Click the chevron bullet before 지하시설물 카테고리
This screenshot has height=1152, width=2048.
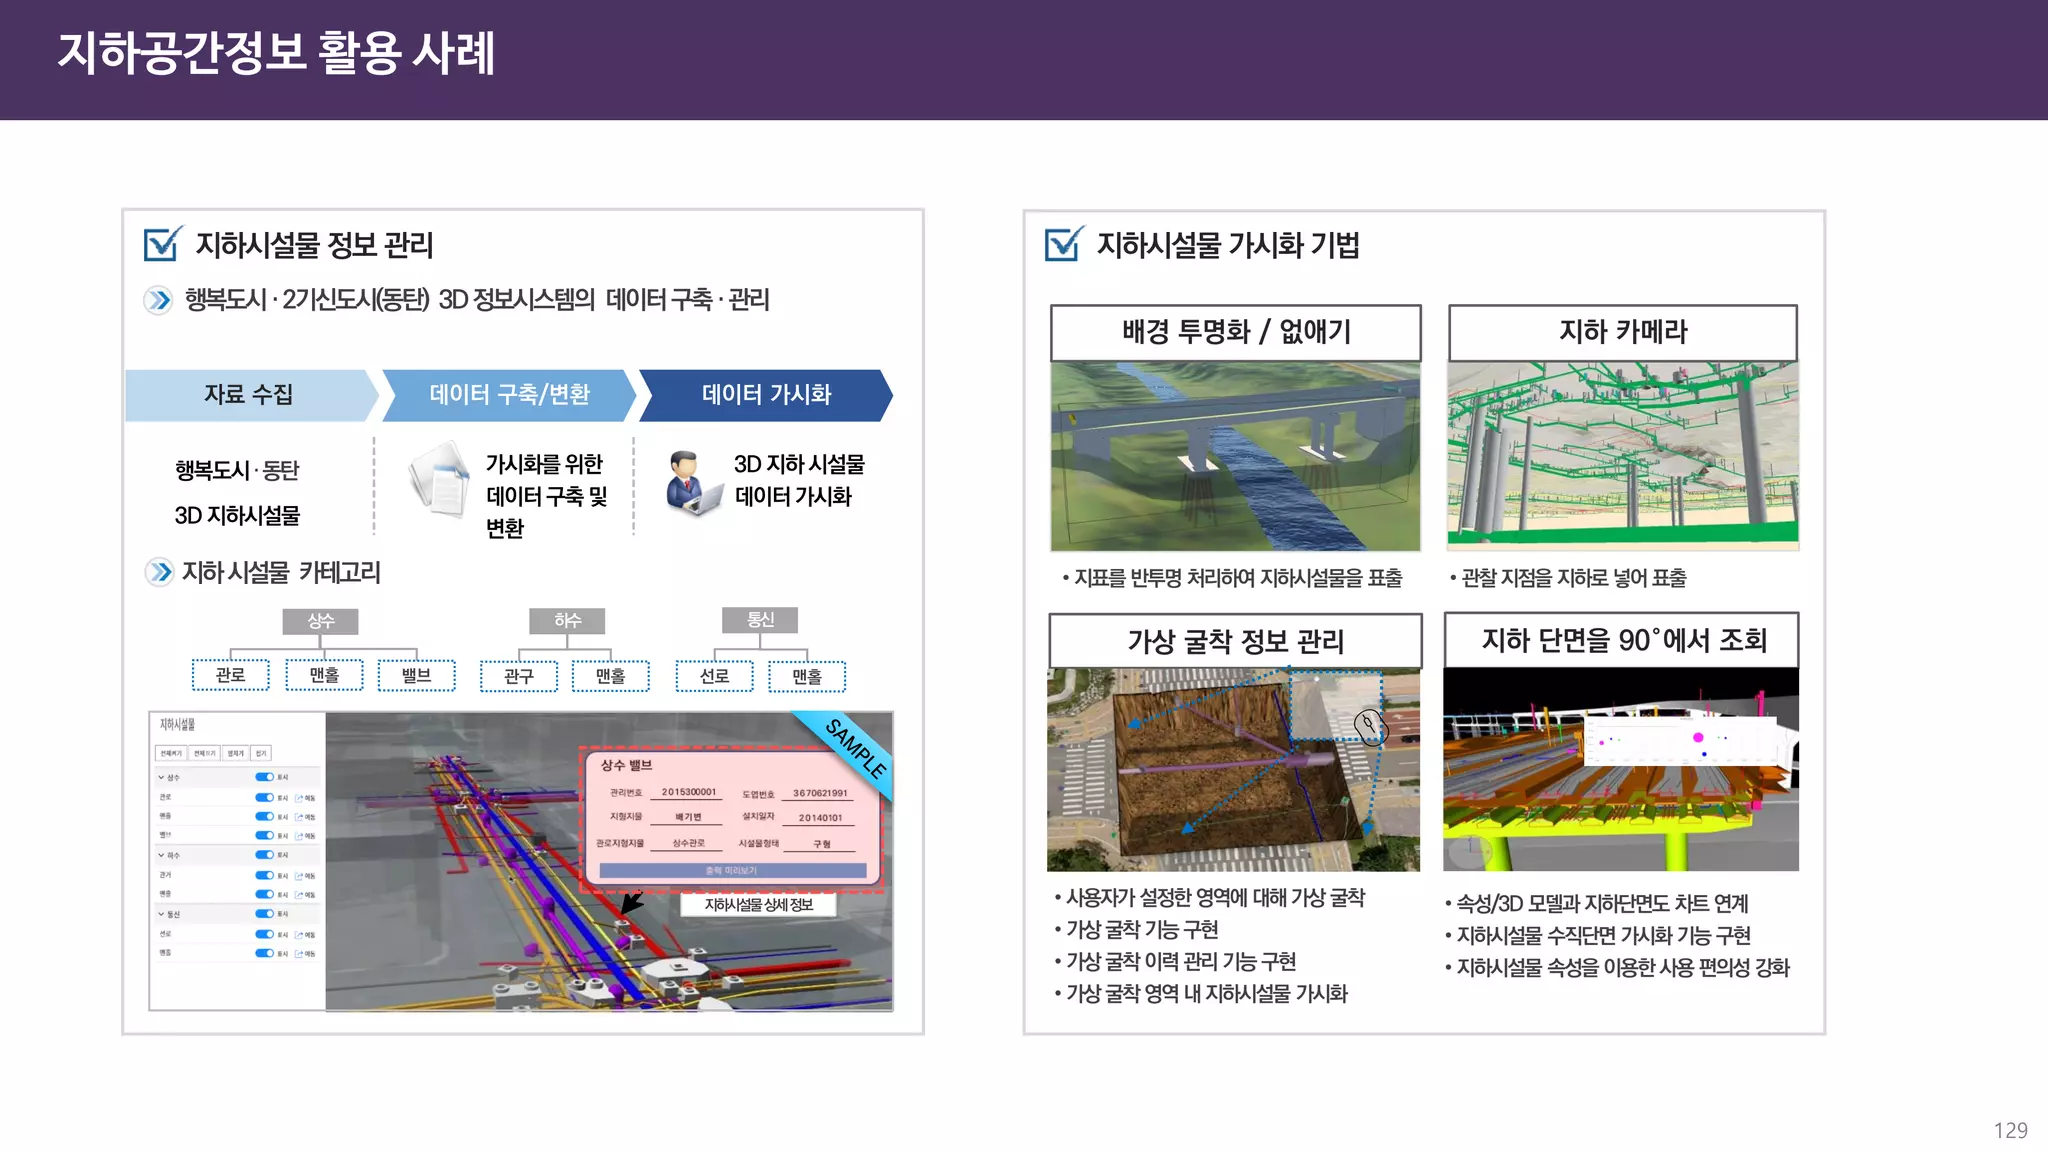(x=158, y=572)
